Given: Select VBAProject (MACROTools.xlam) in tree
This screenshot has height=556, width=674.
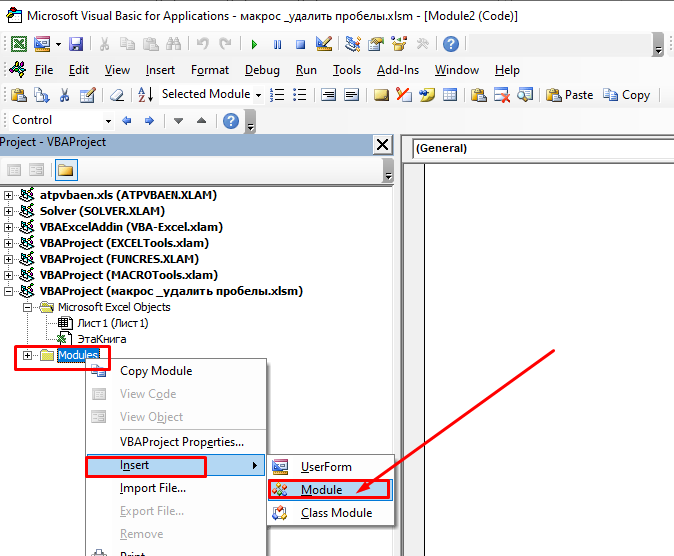Looking at the screenshot, I should 129,275.
